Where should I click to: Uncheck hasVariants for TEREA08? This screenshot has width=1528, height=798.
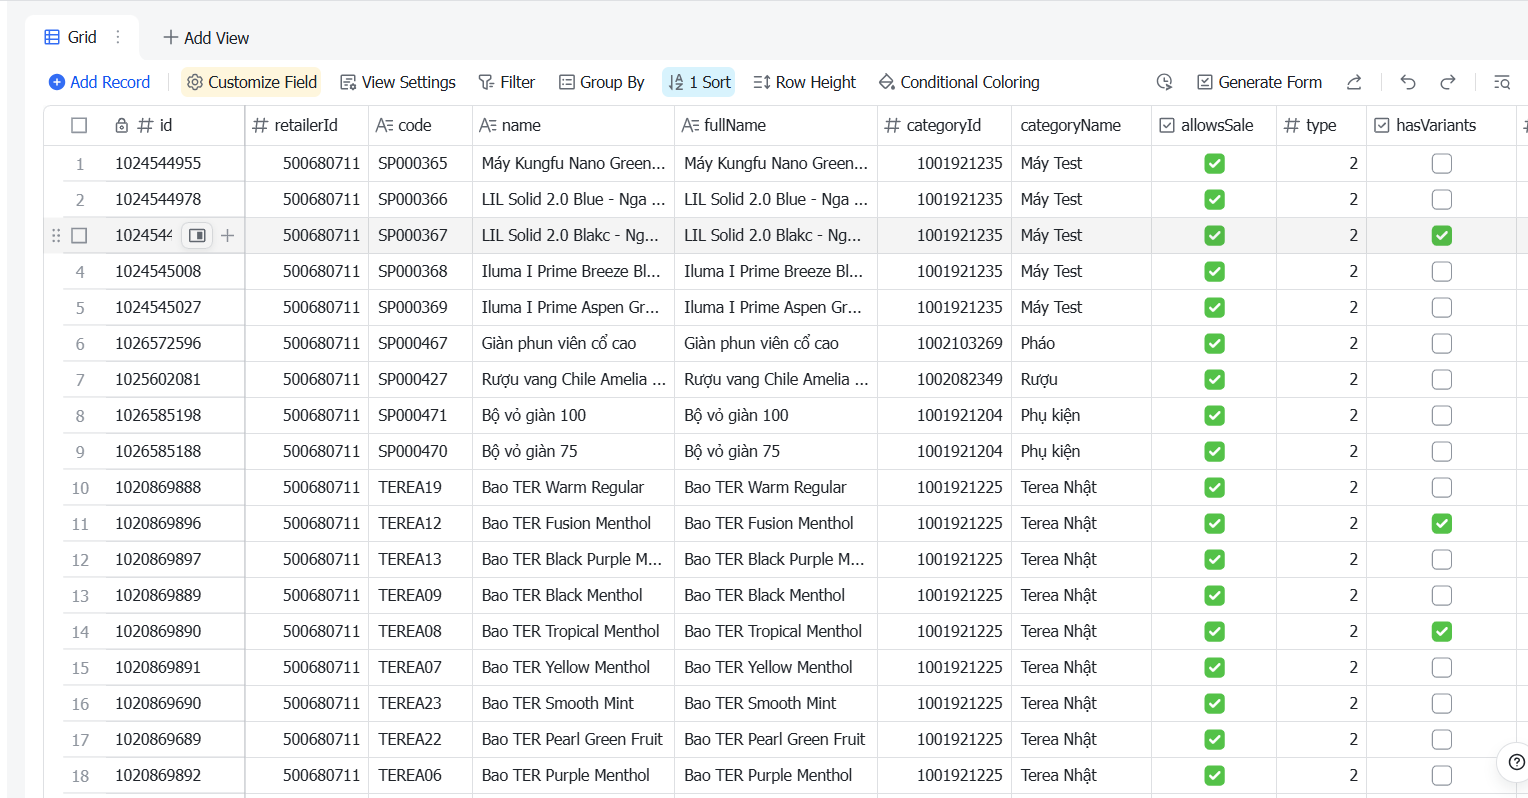1441,631
